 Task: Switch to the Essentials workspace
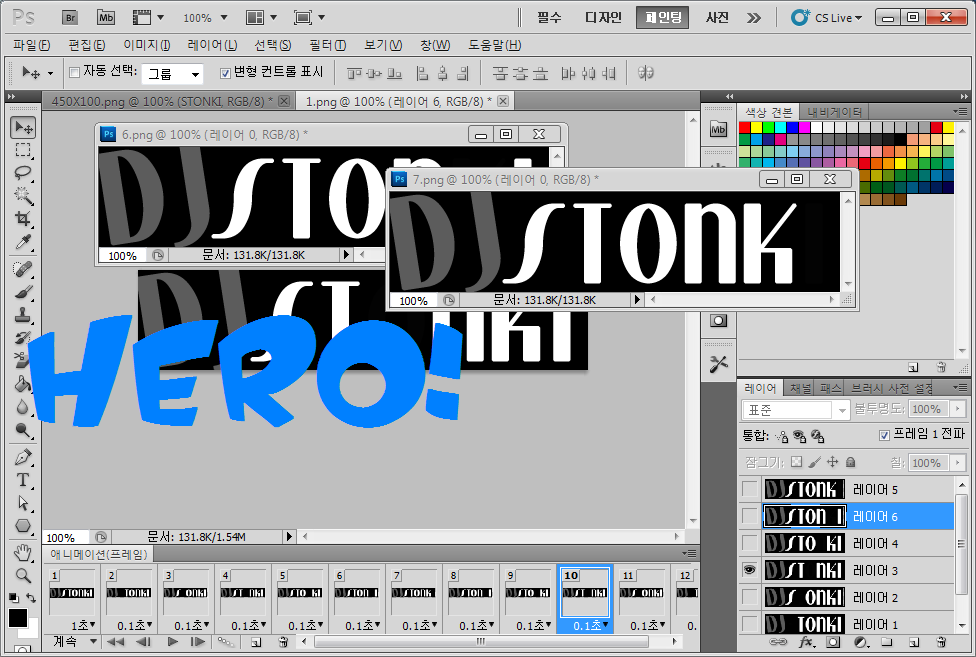tap(549, 17)
